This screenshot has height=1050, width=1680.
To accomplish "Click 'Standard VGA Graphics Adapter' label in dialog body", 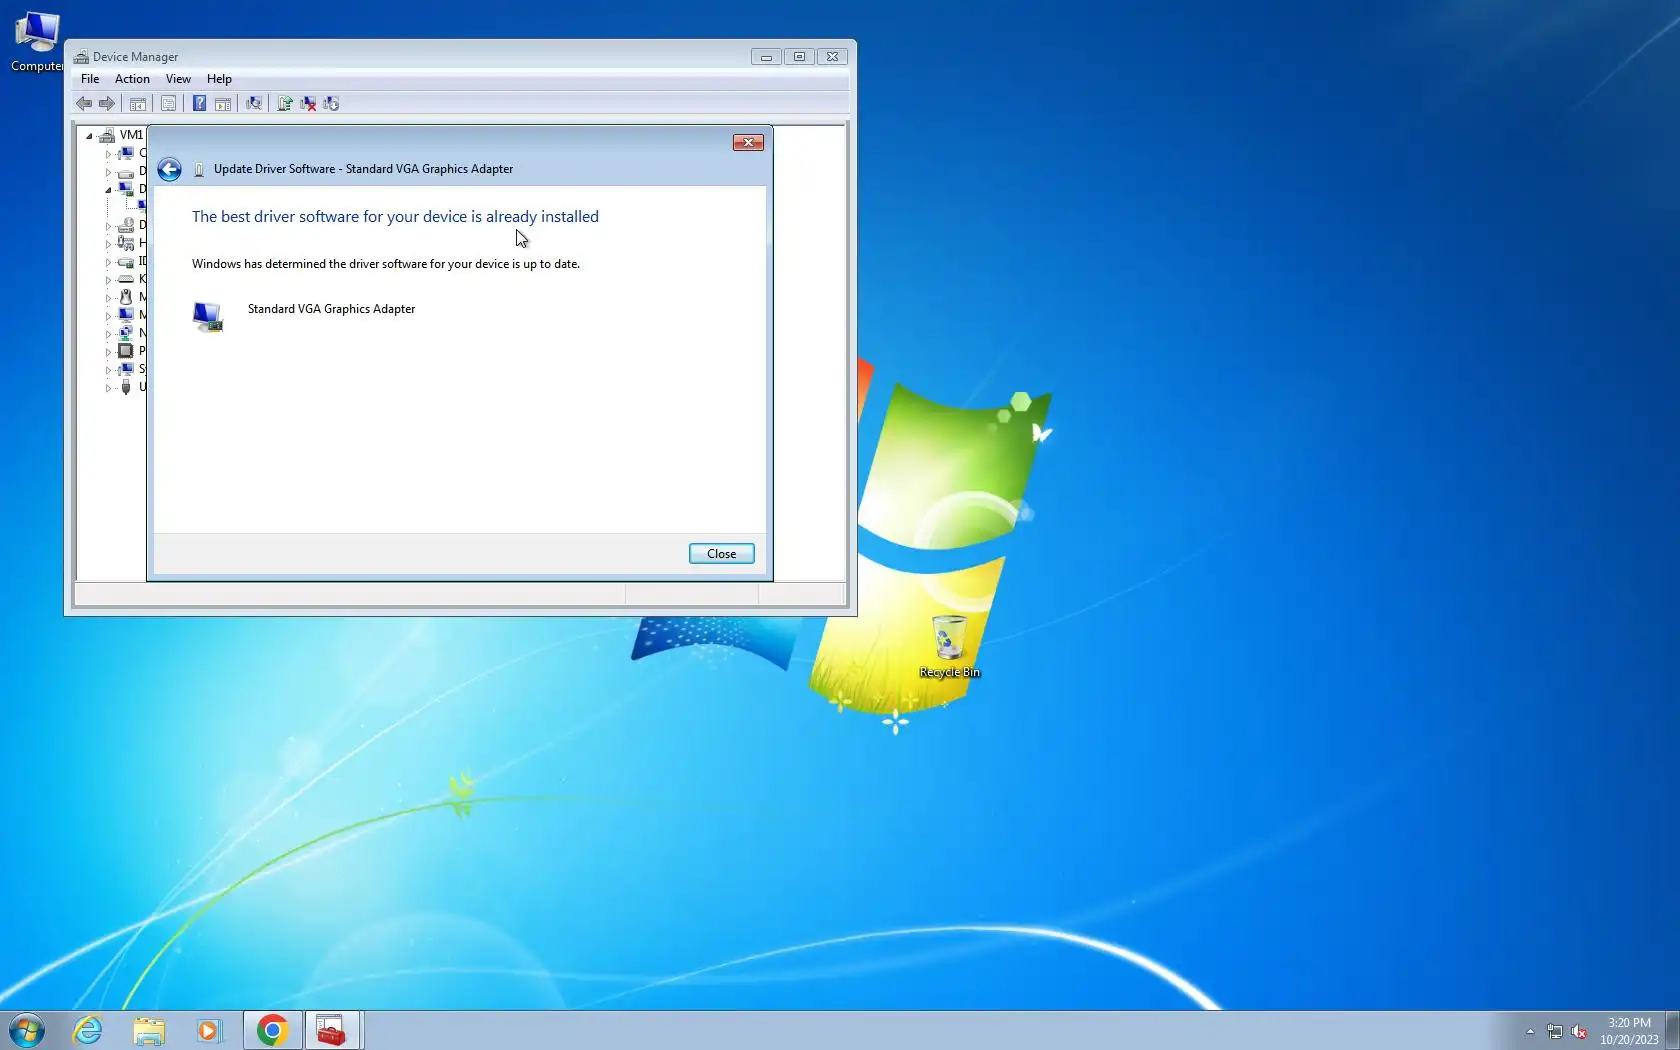I will point(331,309).
